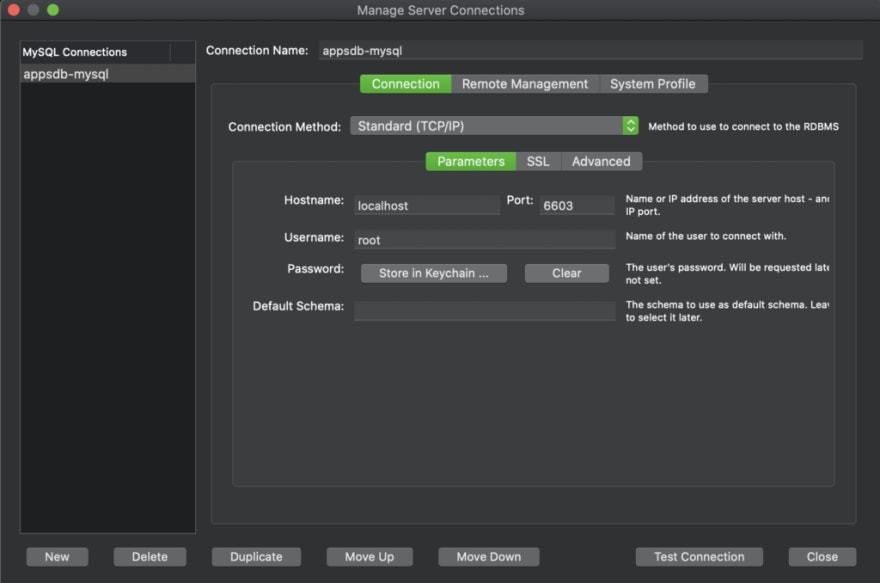Click the Hostname field with localhost
The image size is (880, 583).
pos(427,205)
